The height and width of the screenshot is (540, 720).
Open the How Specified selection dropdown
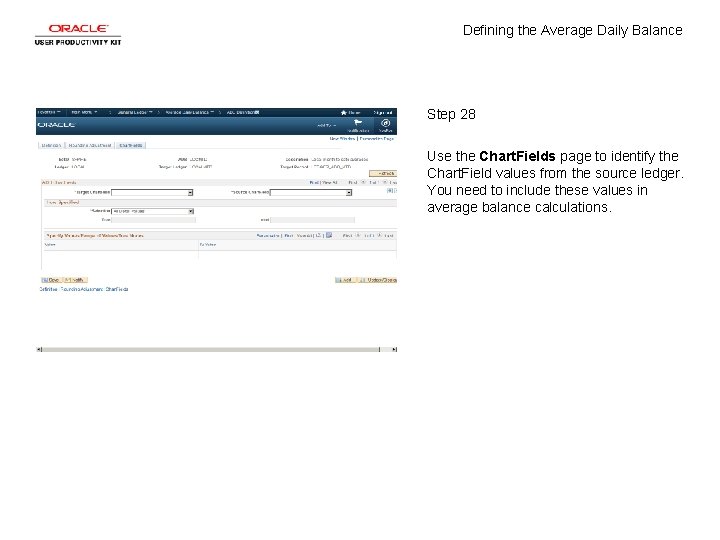tap(153, 211)
